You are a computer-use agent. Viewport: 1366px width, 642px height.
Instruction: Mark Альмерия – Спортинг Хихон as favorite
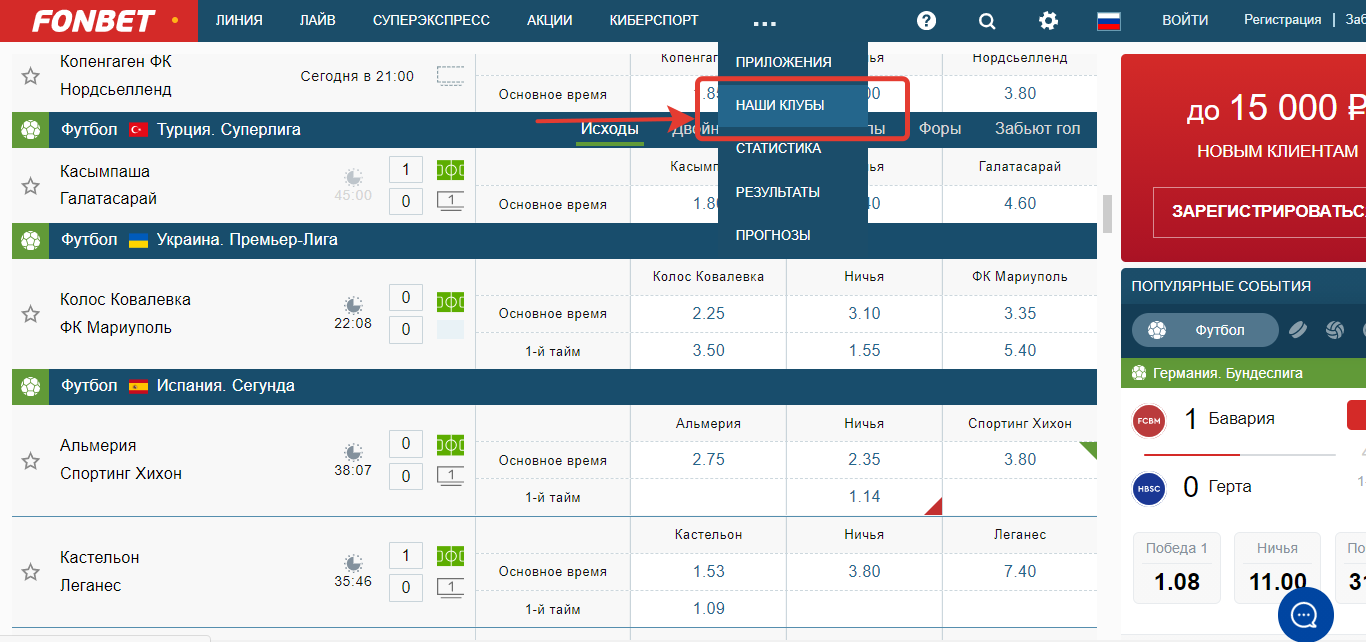click(31, 460)
